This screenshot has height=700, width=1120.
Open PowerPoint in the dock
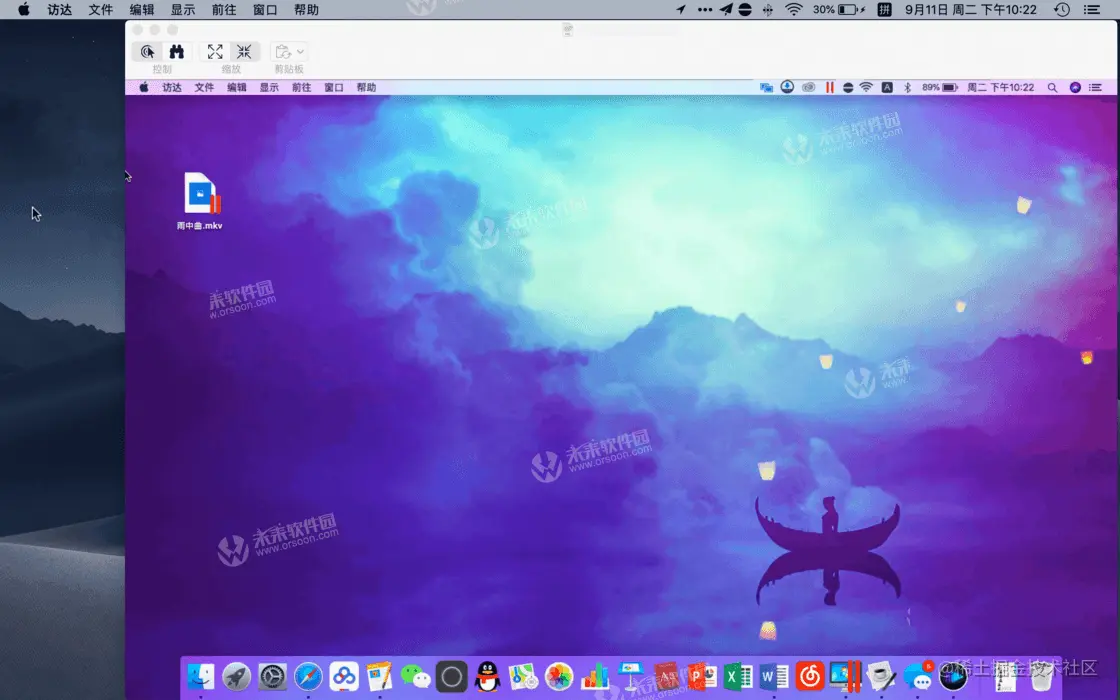[x=702, y=676]
